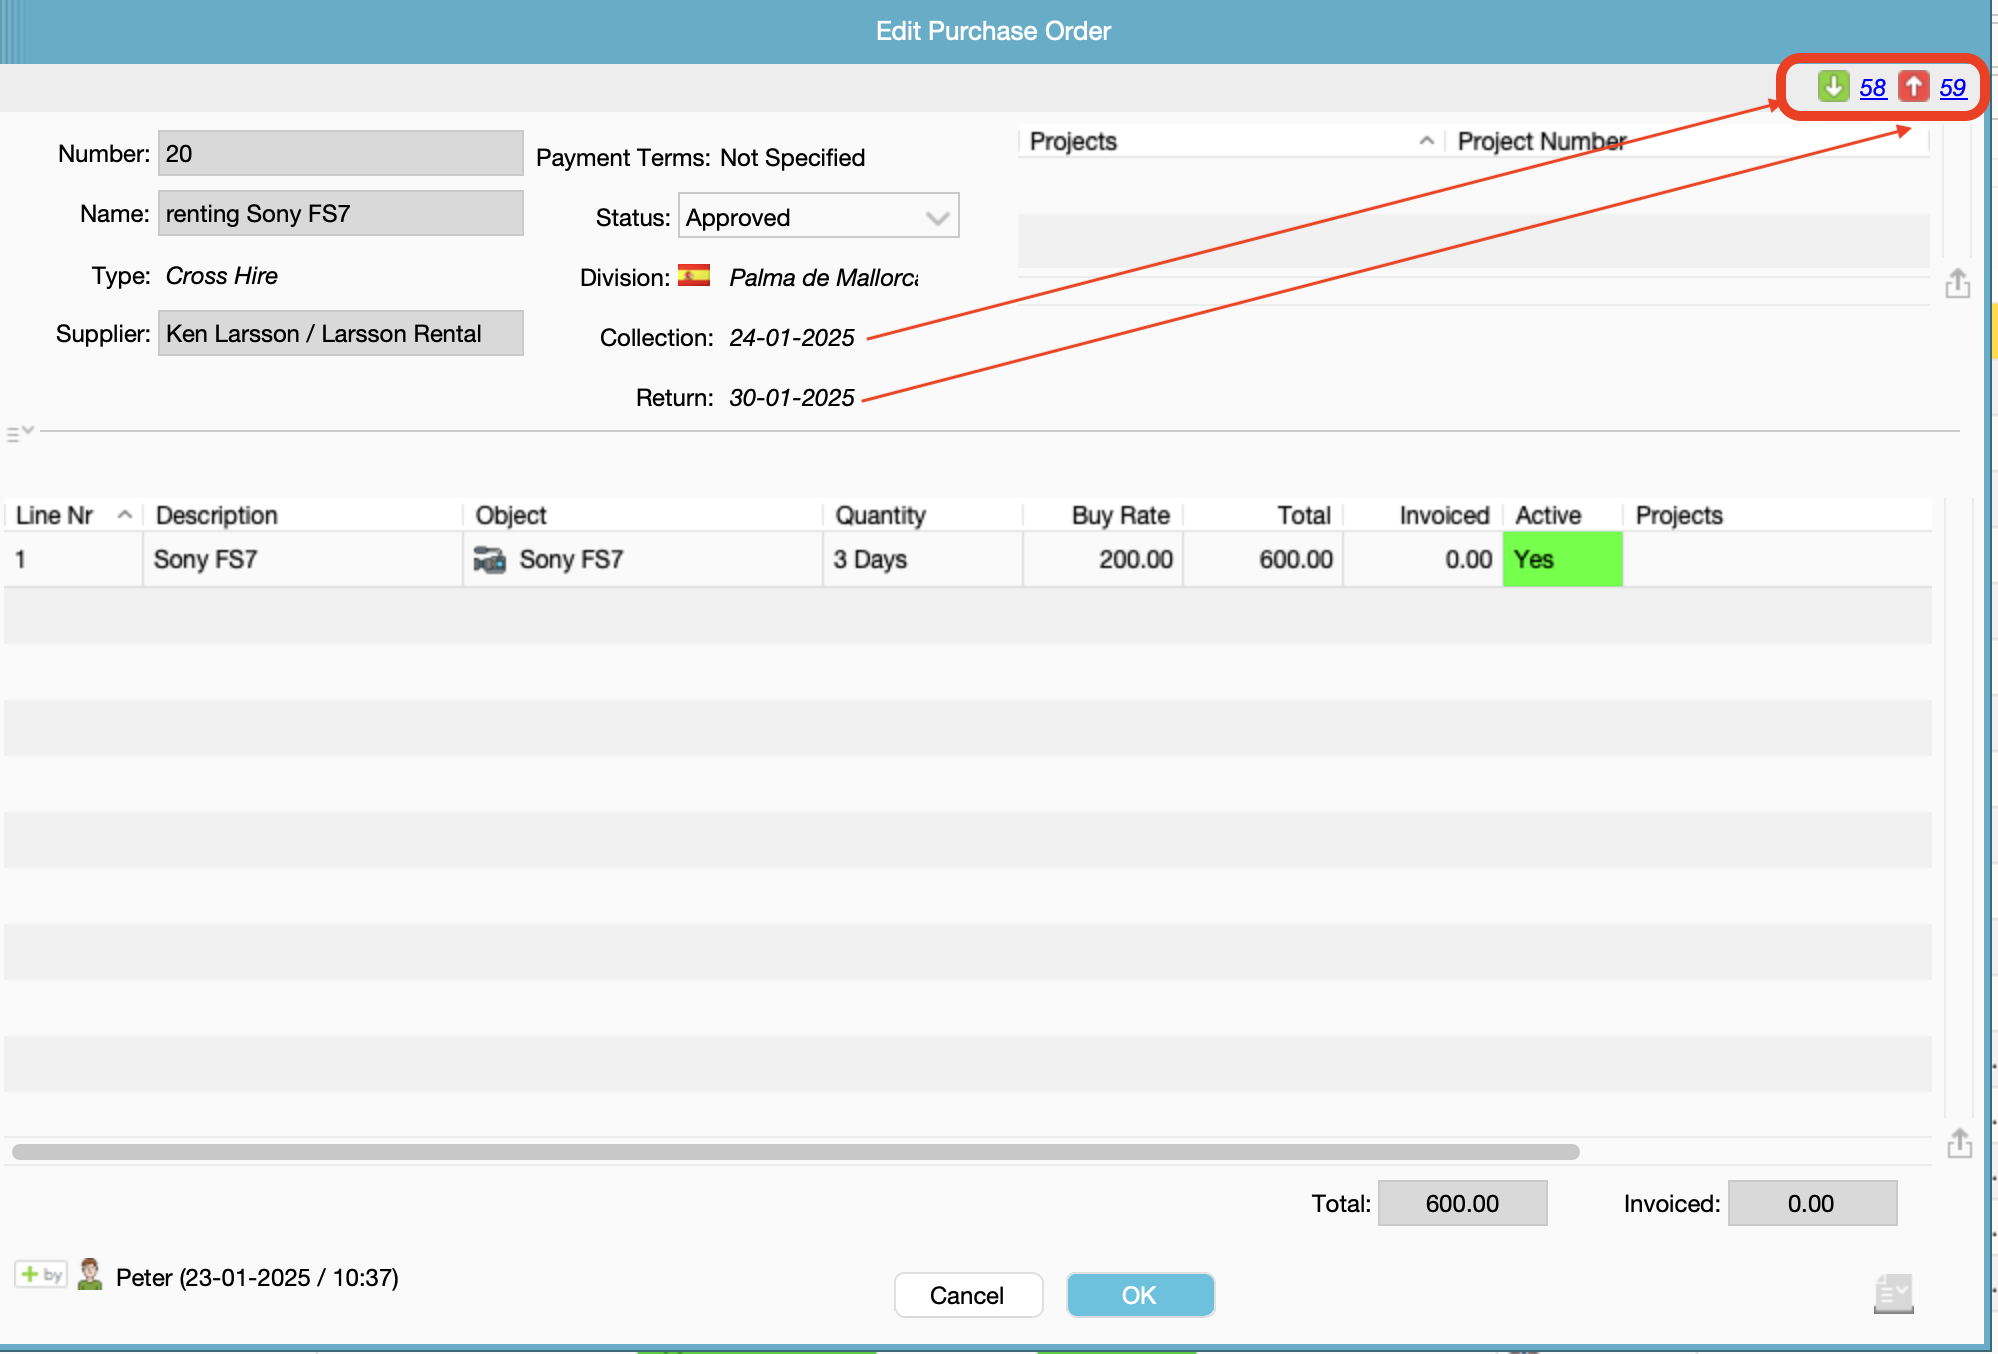Click the Sony FS7 camera object icon
The height and width of the screenshot is (1354, 1998).
pos(489,559)
